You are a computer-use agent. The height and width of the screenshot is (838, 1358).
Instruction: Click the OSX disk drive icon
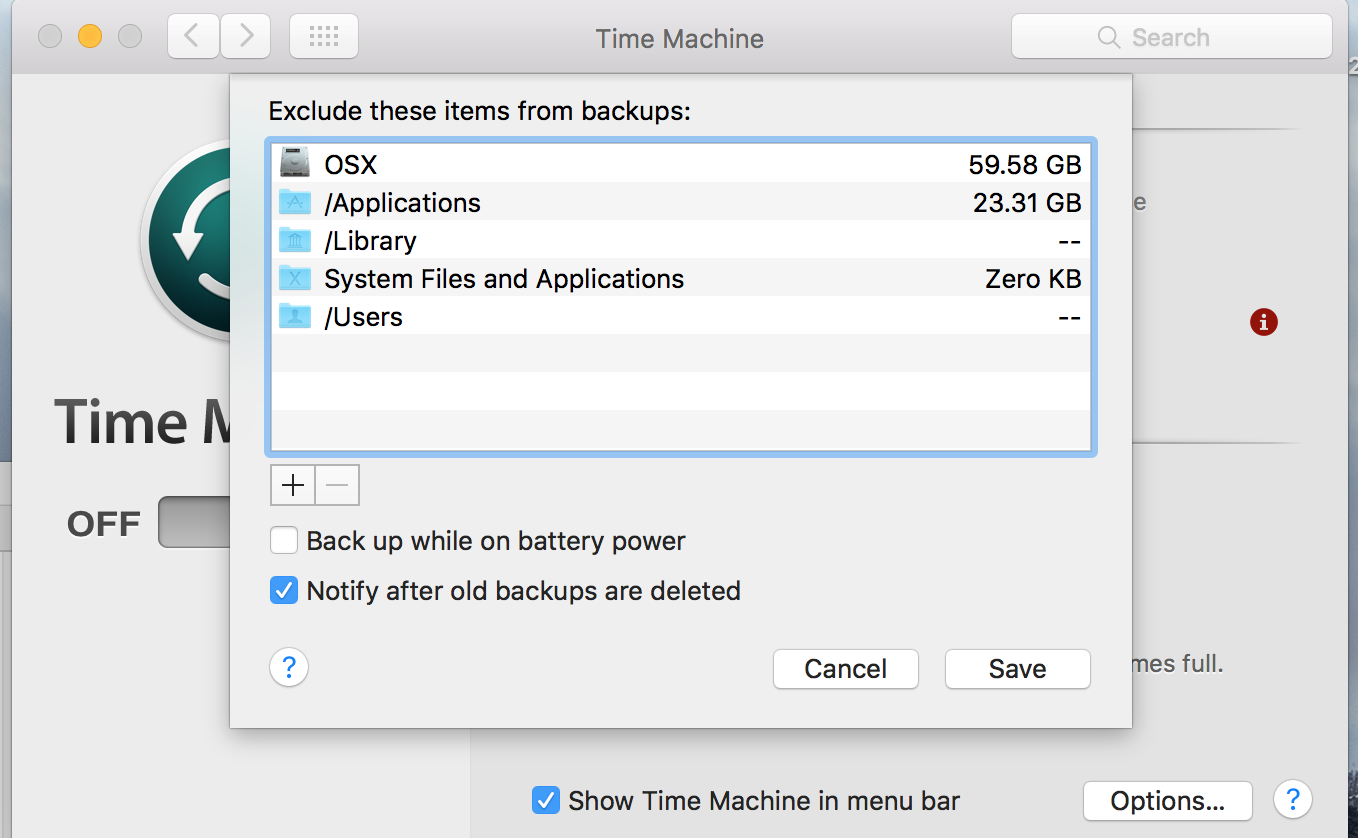tap(294, 163)
